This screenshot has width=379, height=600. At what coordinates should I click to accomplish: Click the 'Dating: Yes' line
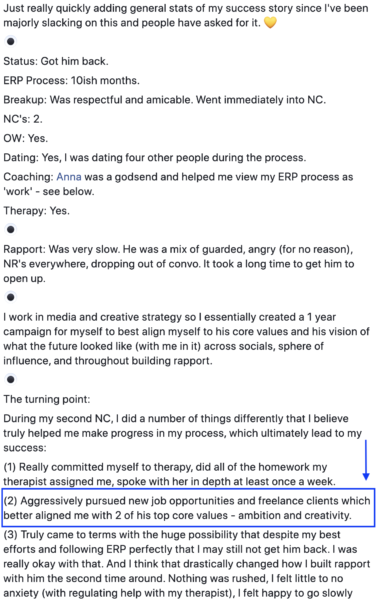pos(155,158)
